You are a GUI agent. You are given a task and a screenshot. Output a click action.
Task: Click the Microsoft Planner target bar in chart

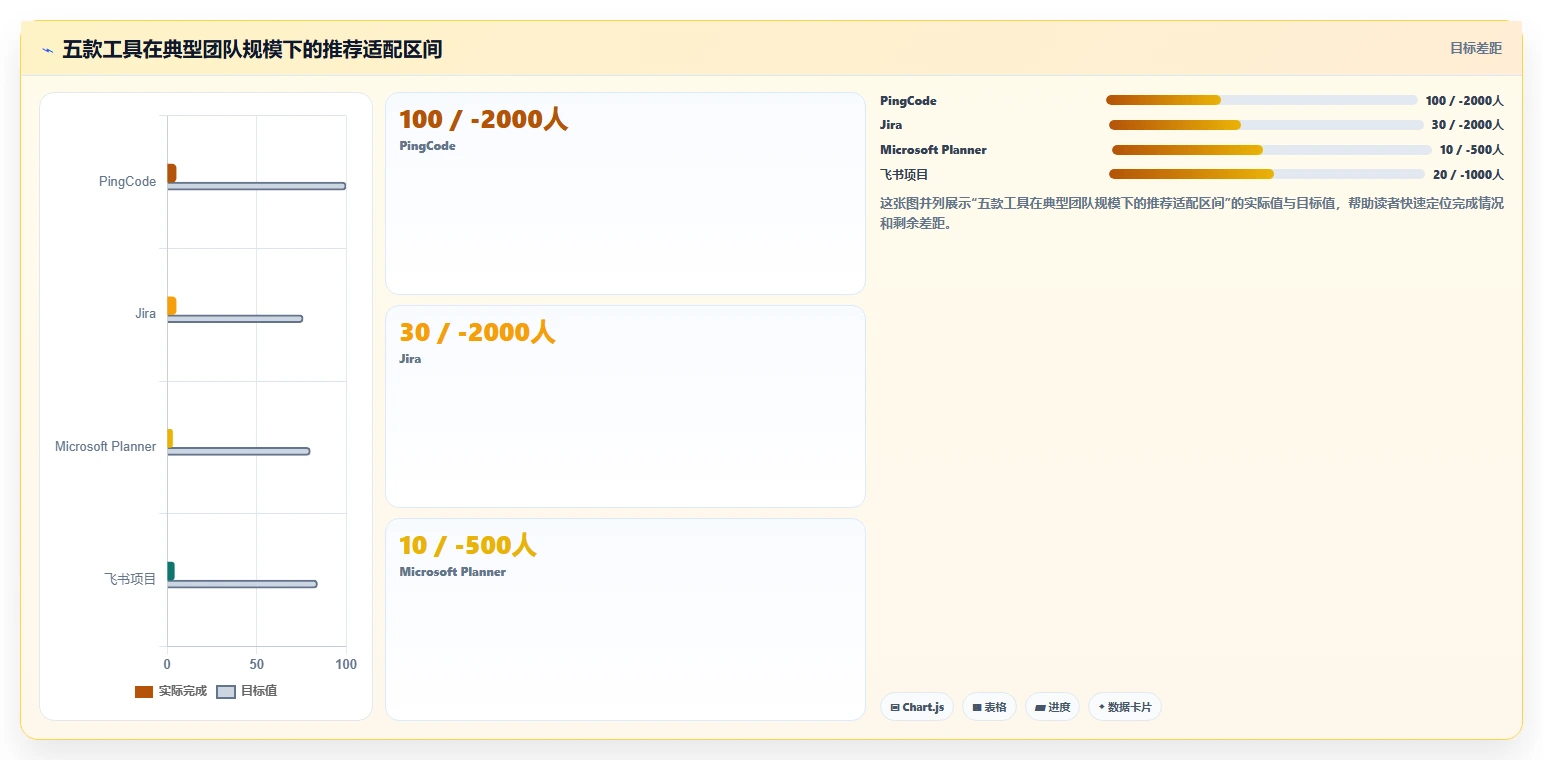[x=238, y=451]
